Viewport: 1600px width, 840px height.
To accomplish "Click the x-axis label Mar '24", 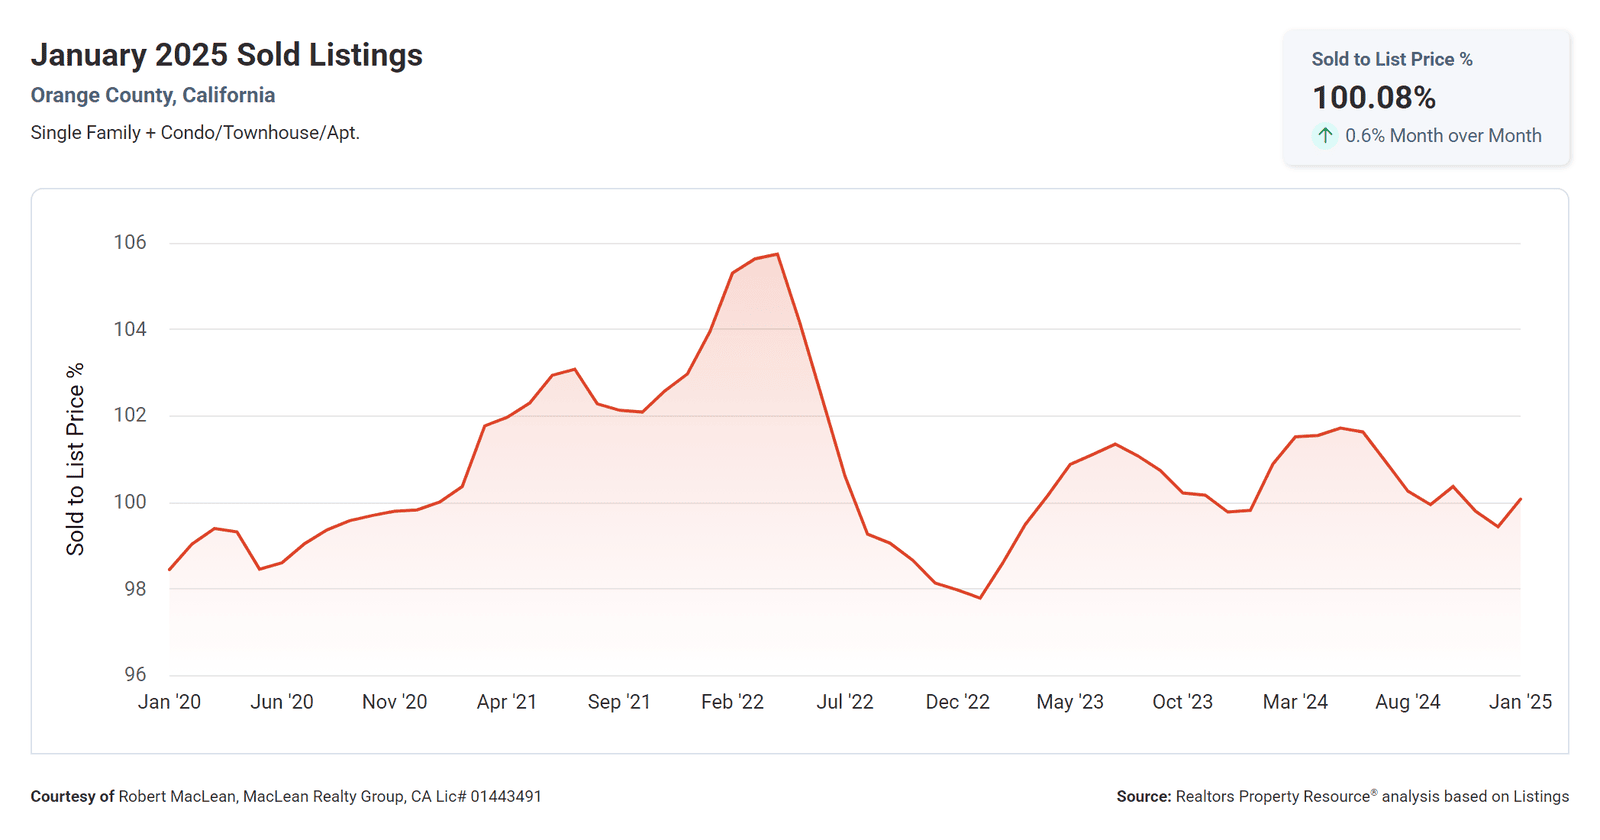I will (1295, 702).
